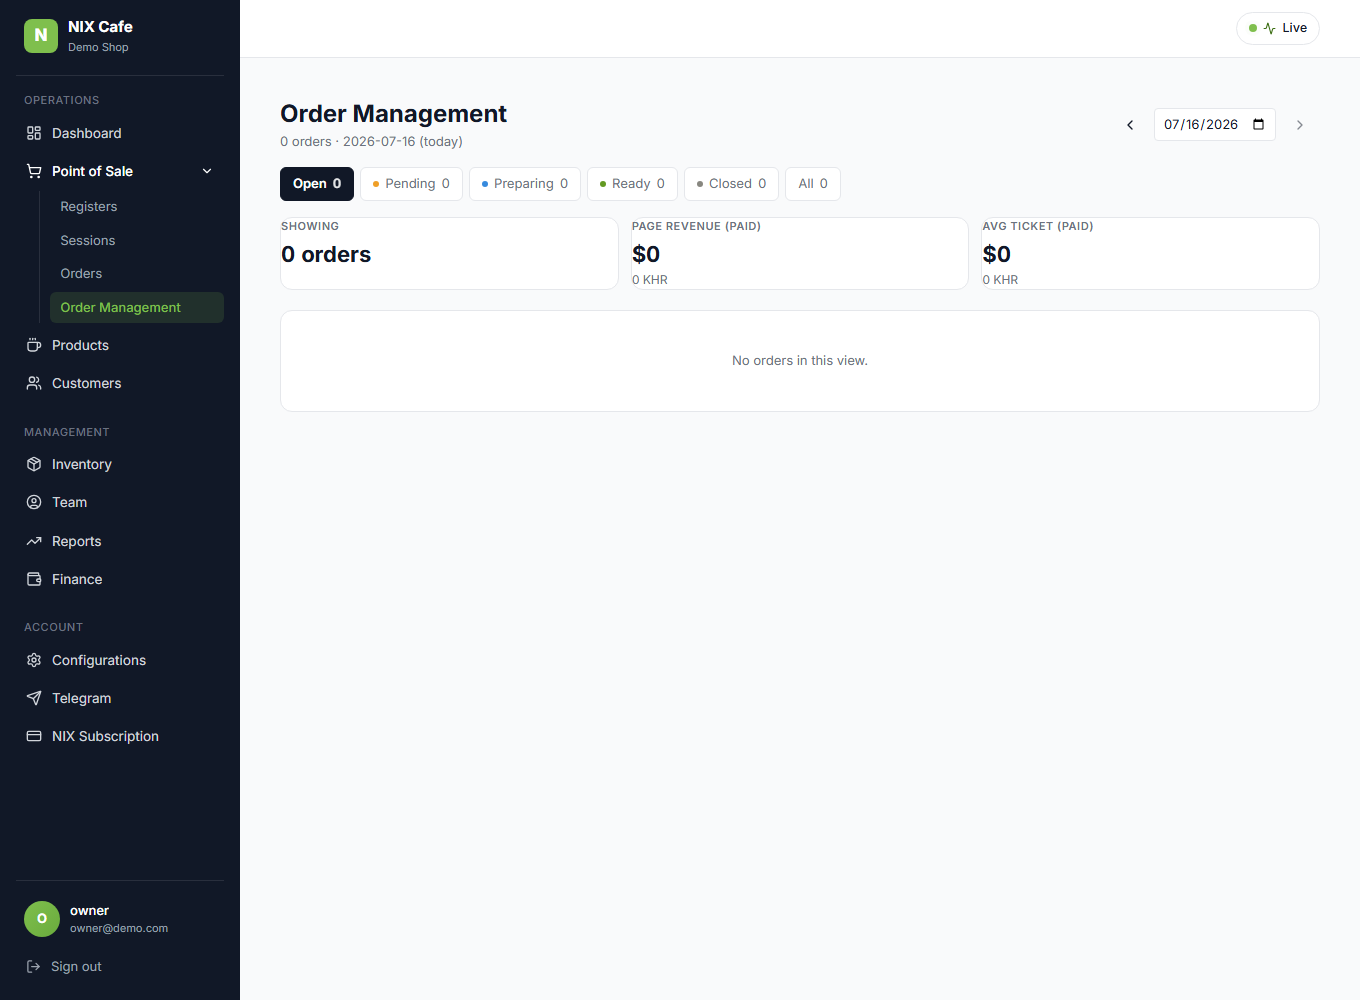Viewport: 1360px width, 1000px height.
Task: Open the Dashboard sidebar item
Action: pos(120,133)
